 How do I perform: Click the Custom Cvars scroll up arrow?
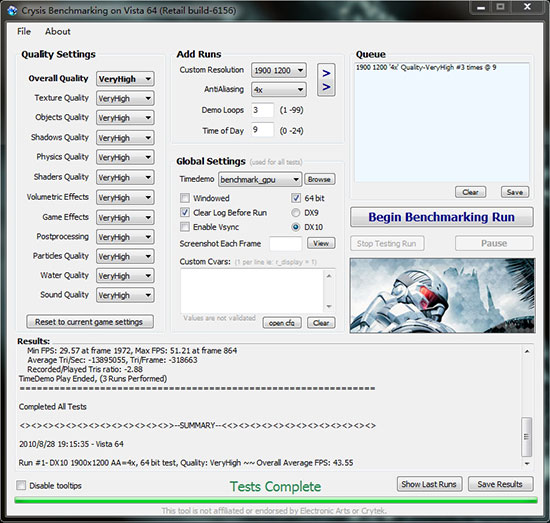[x=329, y=276]
